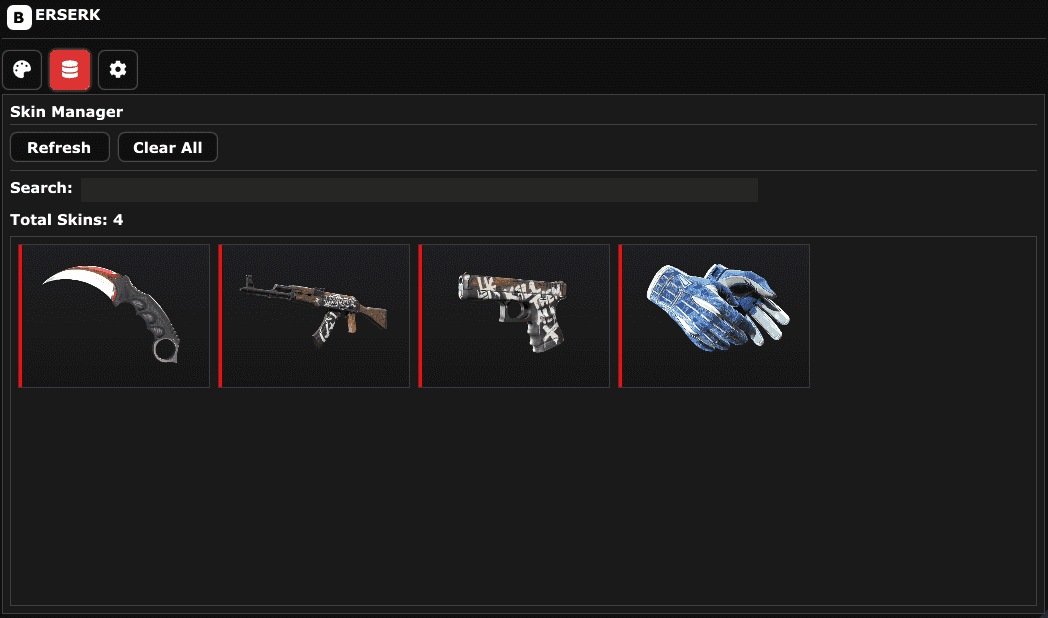
Task: Open the gear settings tab
Action: click(118, 69)
